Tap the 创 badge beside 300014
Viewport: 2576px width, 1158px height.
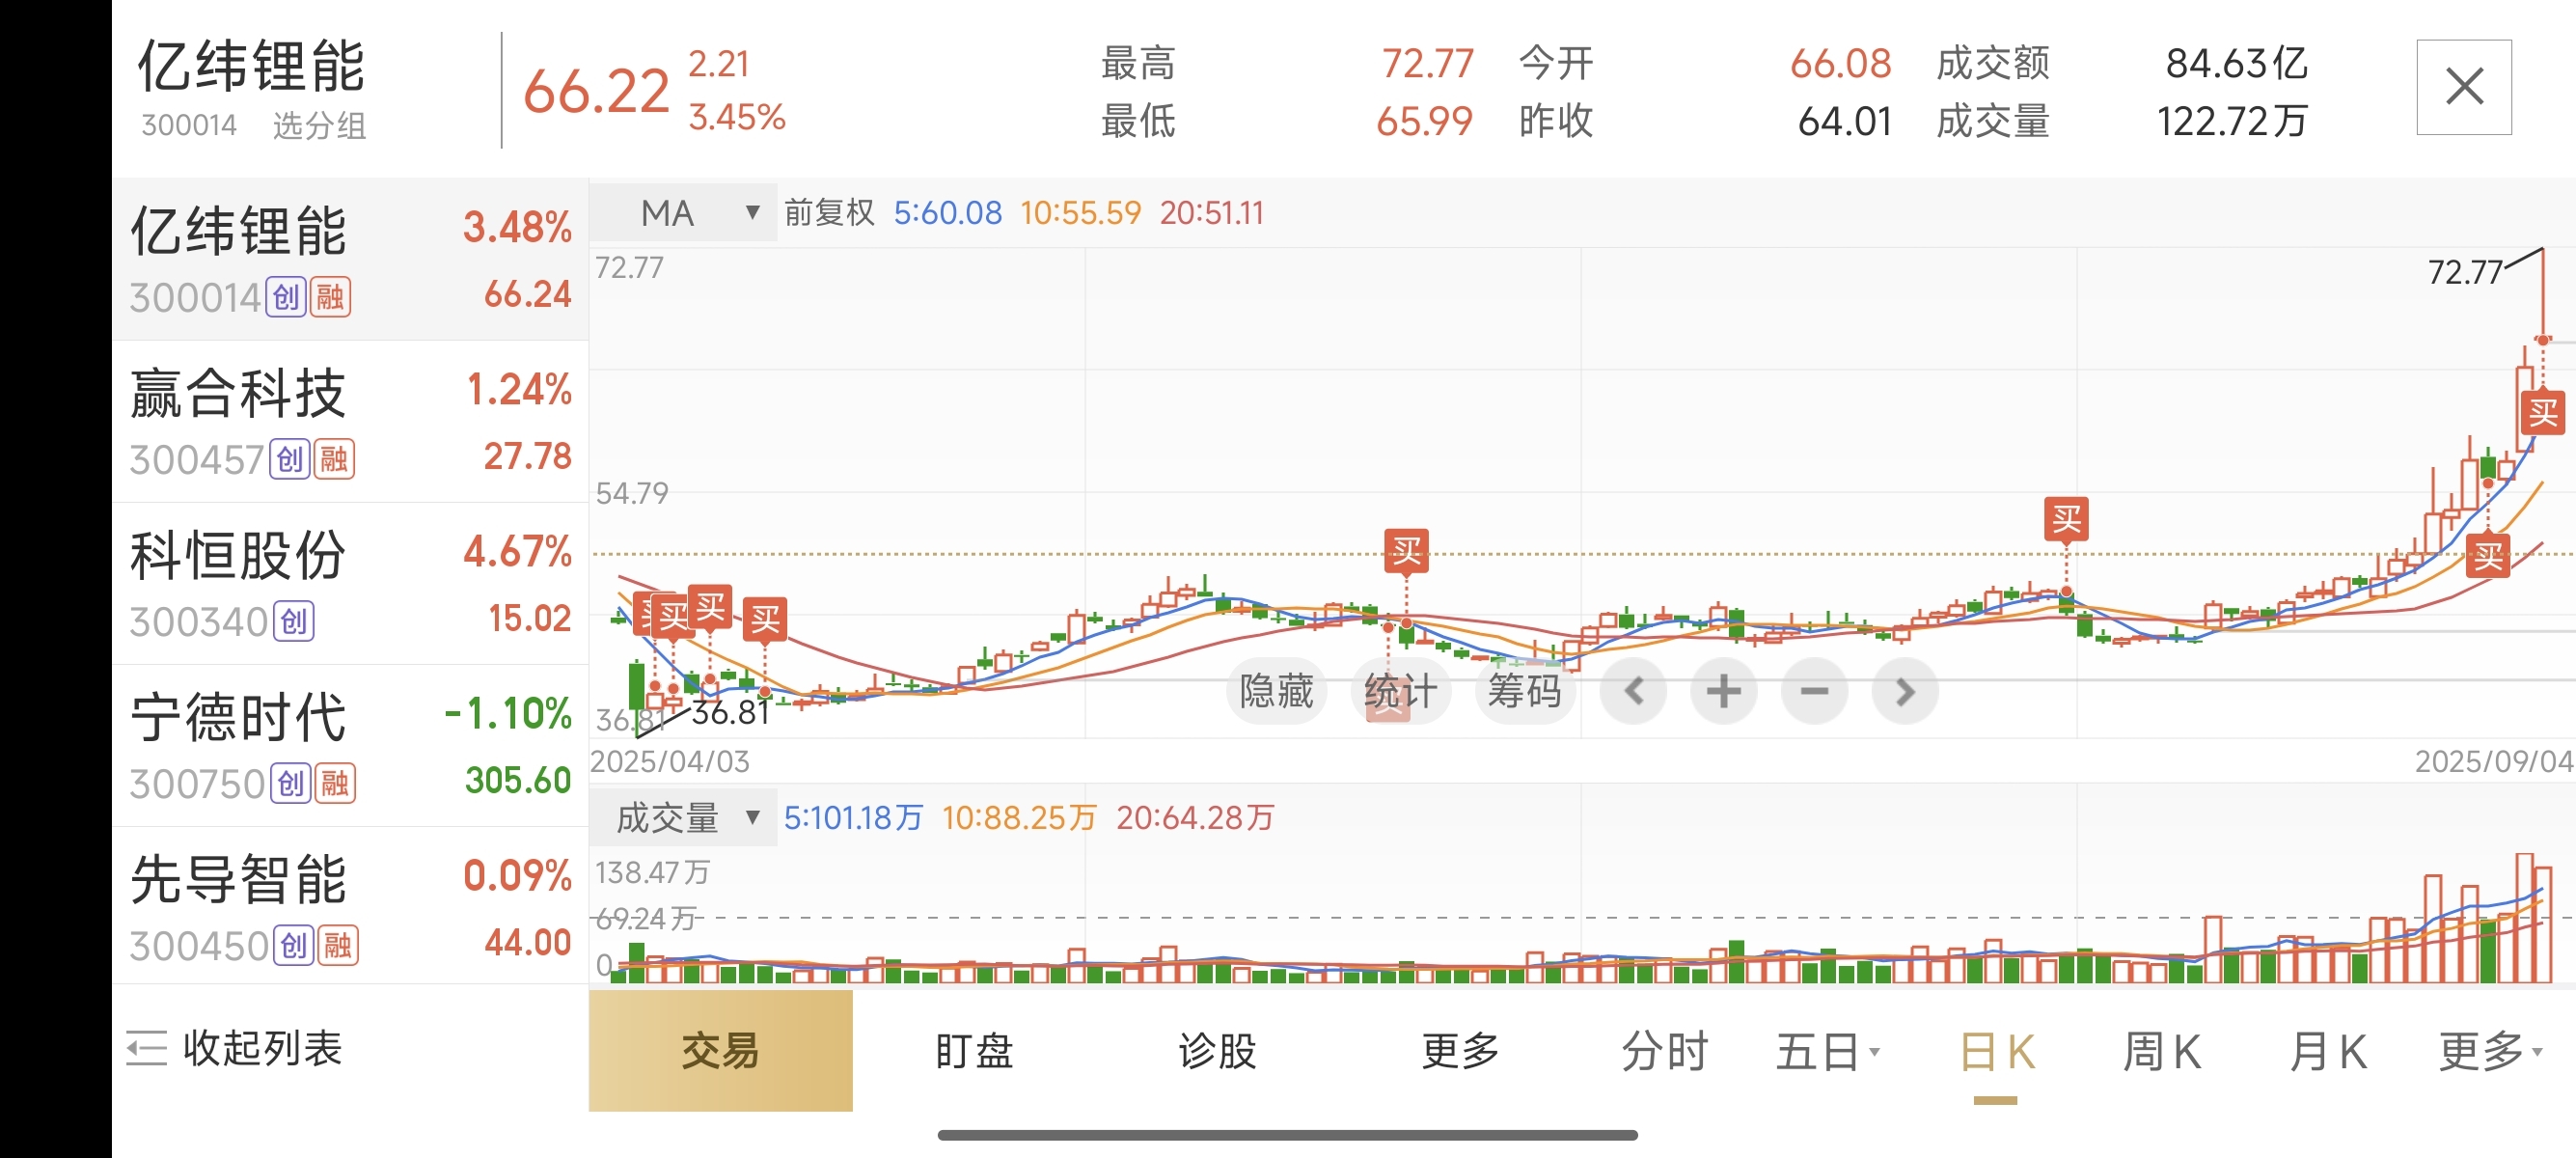pyautogui.click(x=286, y=297)
